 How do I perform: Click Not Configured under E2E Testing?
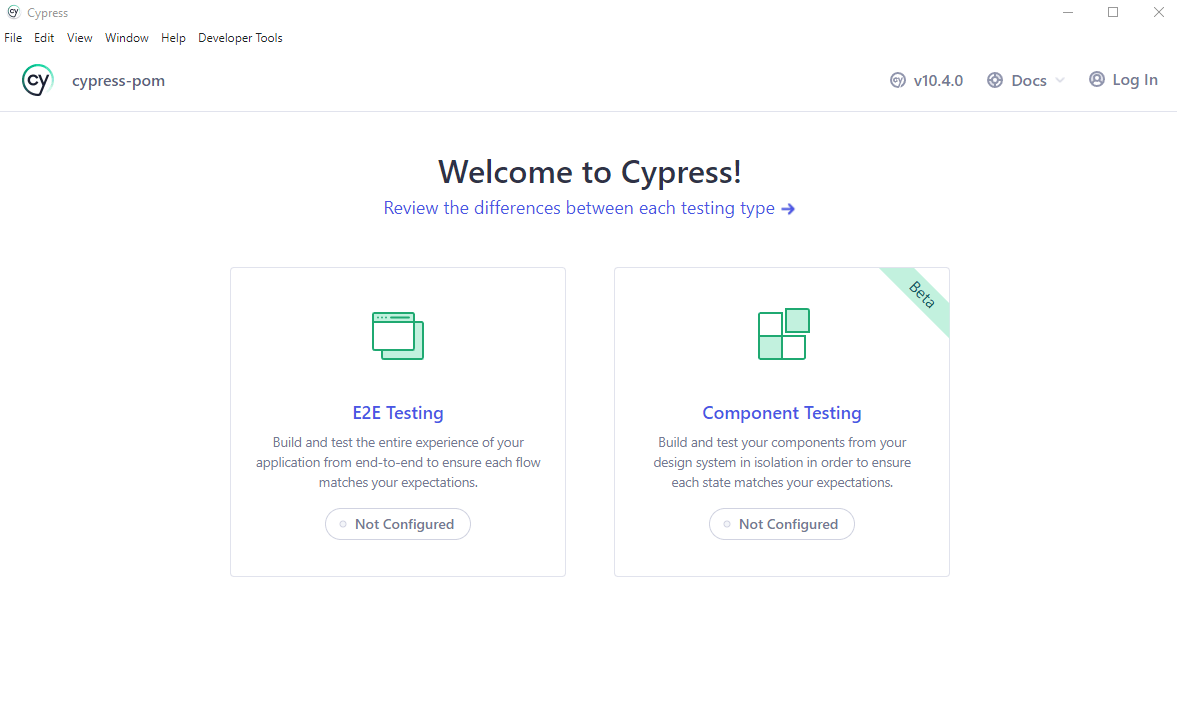[398, 524]
